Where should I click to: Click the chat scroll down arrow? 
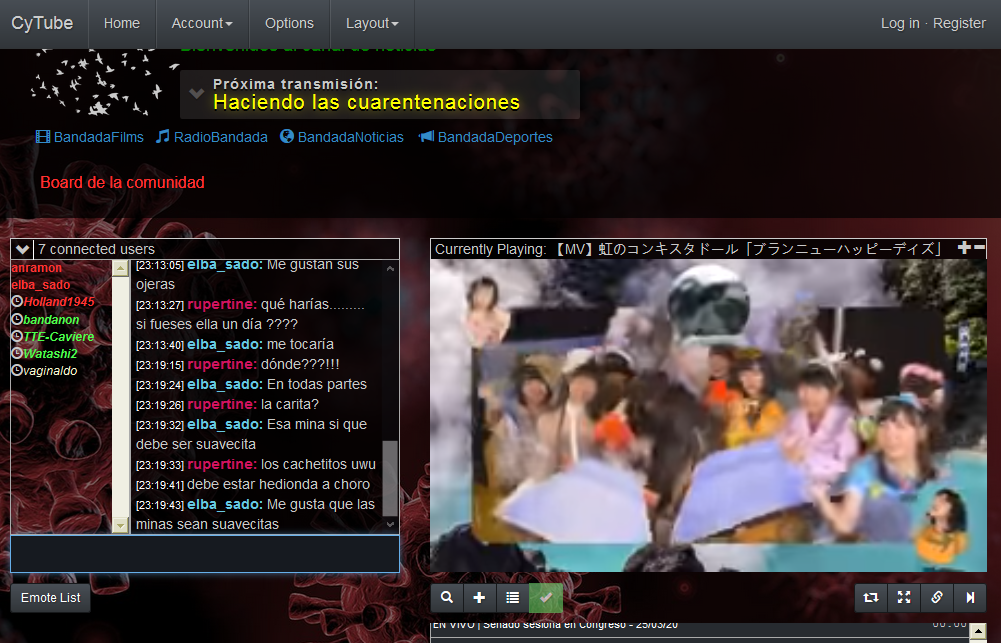[390, 524]
